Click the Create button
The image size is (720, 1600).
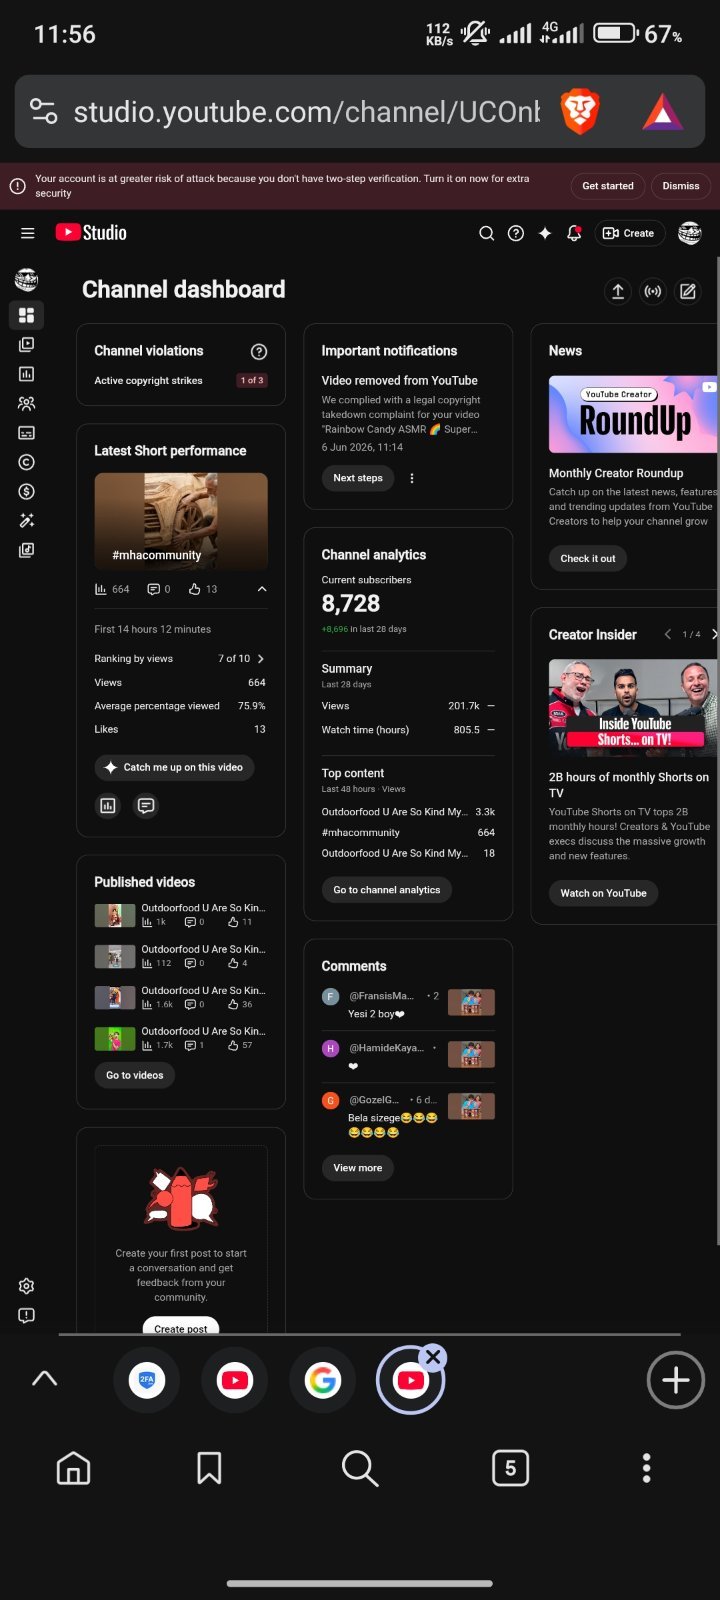(x=629, y=233)
